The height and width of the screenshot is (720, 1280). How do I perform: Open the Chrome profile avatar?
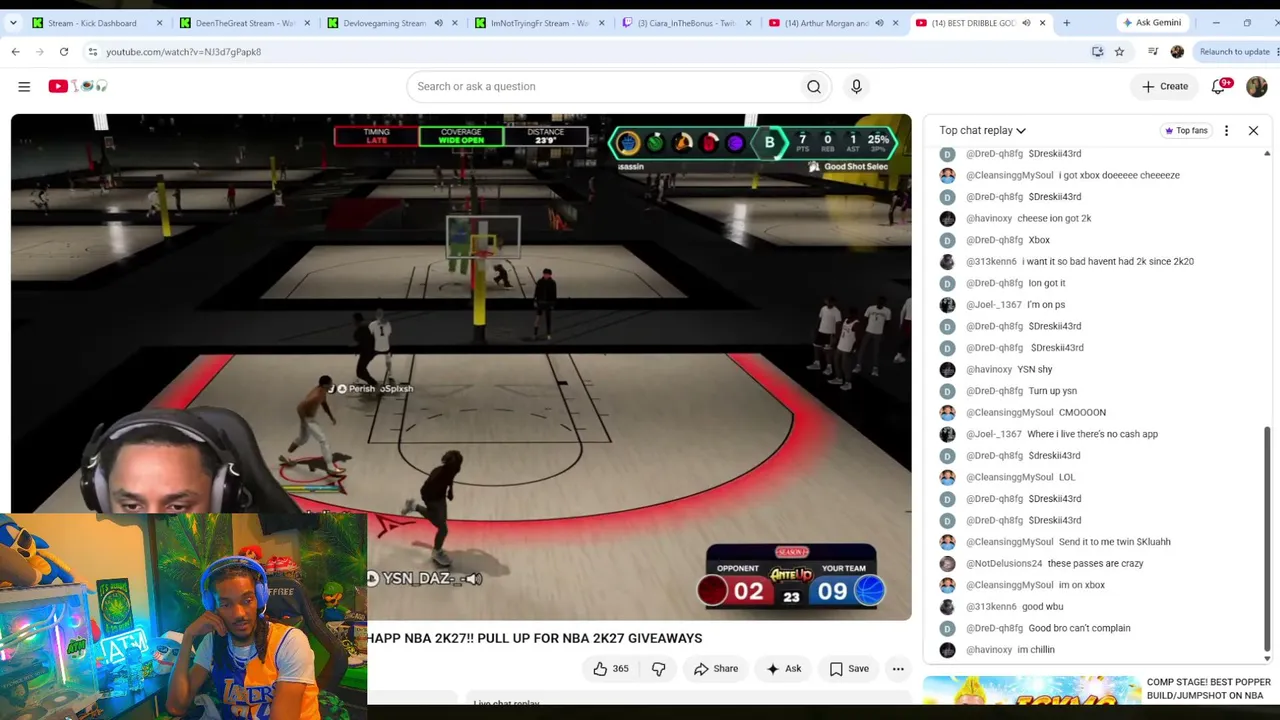pos(1177,52)
